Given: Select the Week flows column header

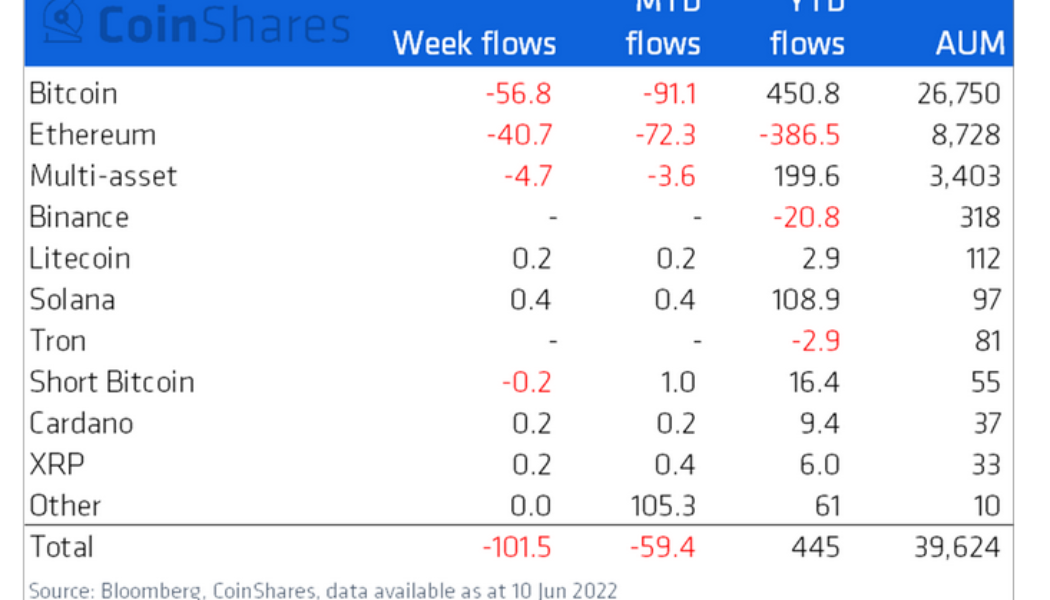Looking at the screenshot, I should click(x=474, y=43).
